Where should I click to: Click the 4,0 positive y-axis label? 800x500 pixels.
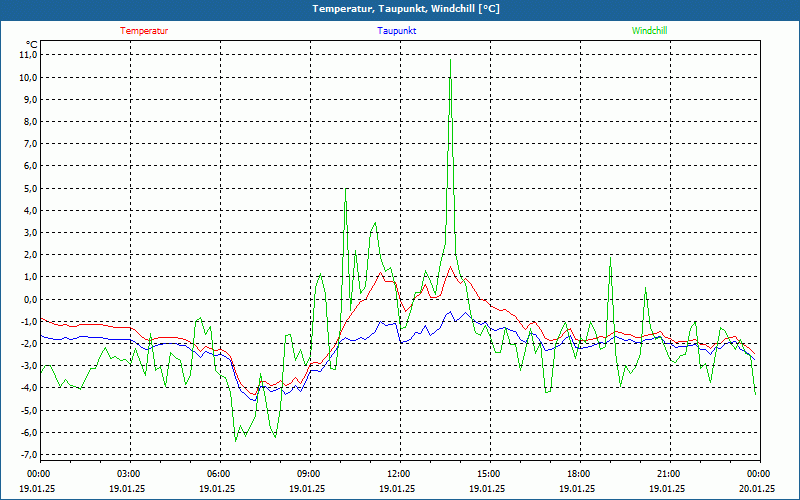(30, 211)
